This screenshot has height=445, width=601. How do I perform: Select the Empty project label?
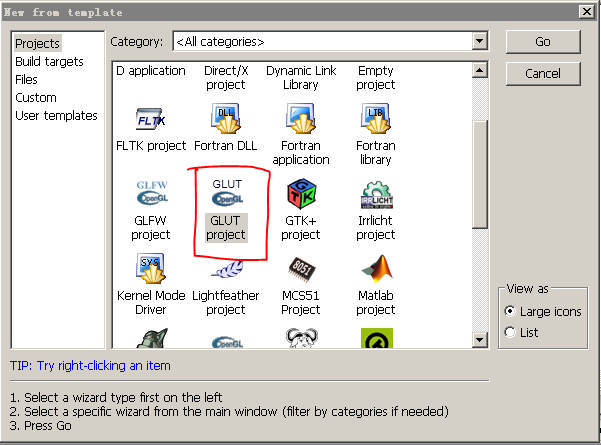(x=376, y=78)
